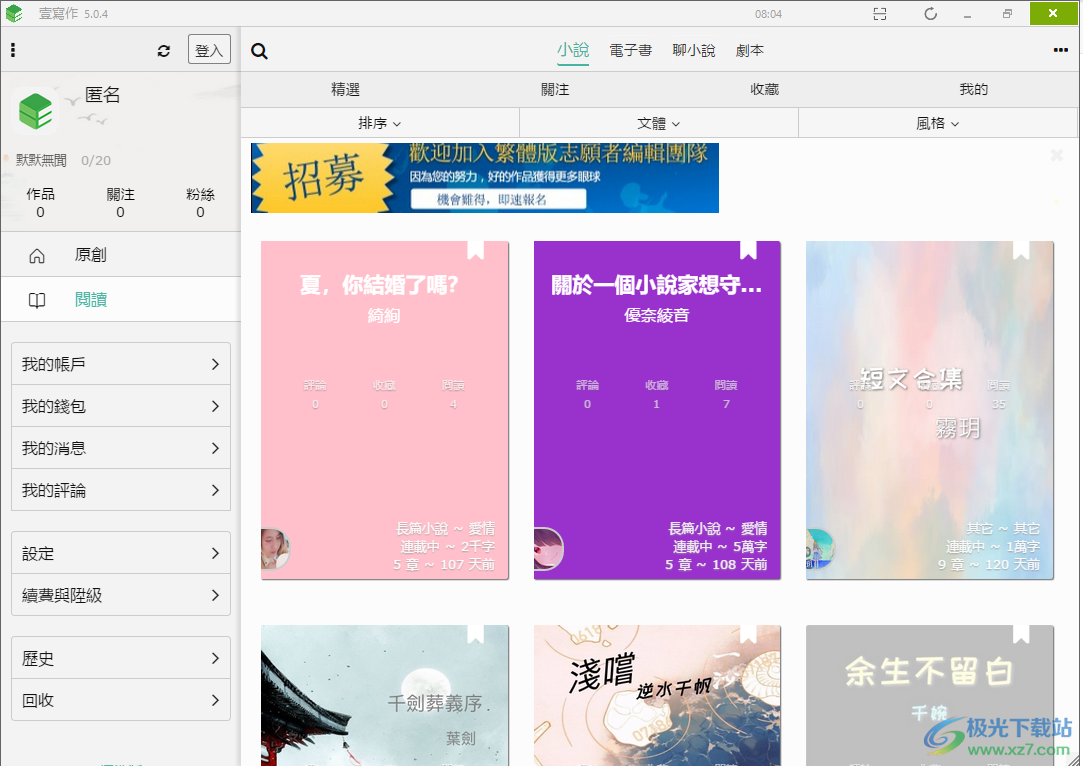Open the horizontal three-dot more menu
Screen dimensions: 1083x766
pos(1061,50)
